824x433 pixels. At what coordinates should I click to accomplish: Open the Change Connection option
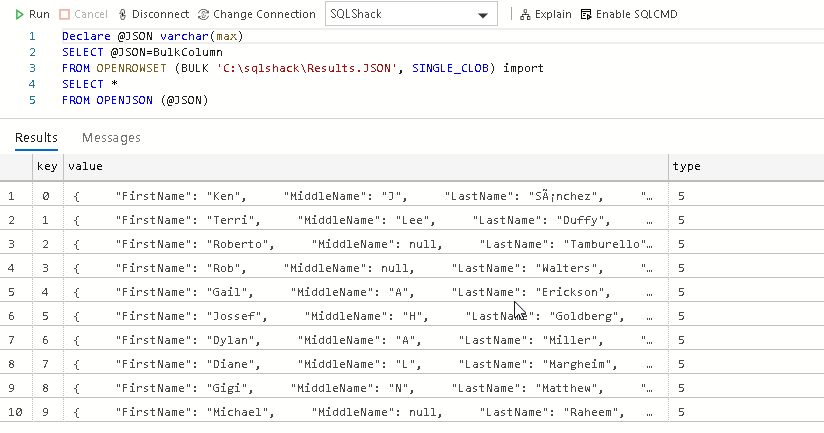[x=255, y=14]
